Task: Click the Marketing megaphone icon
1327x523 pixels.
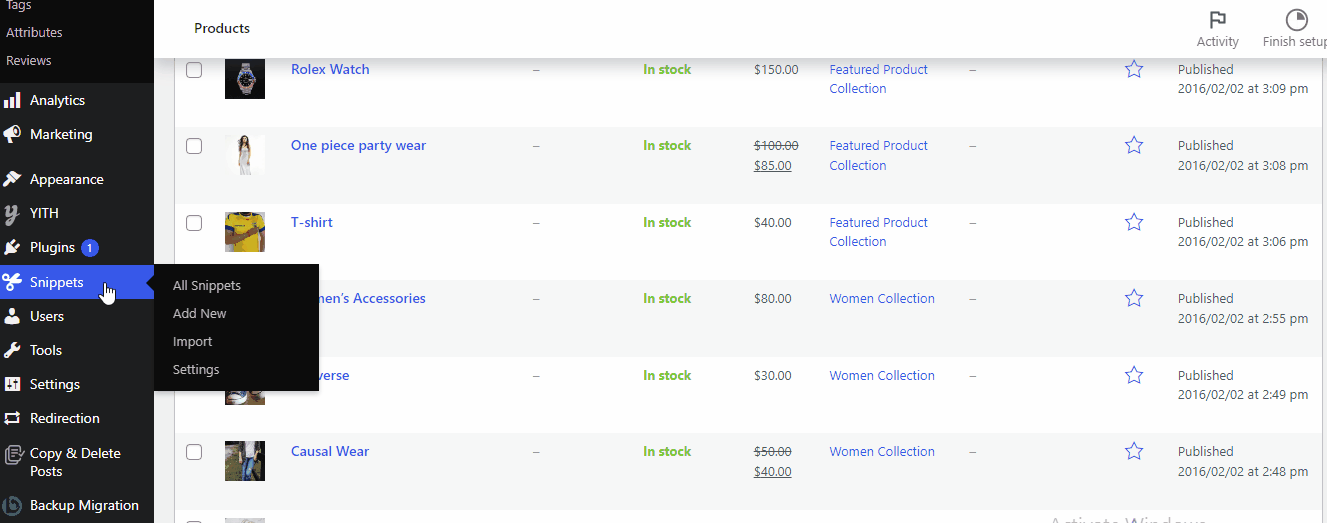Action: click(x=12, y=134)
